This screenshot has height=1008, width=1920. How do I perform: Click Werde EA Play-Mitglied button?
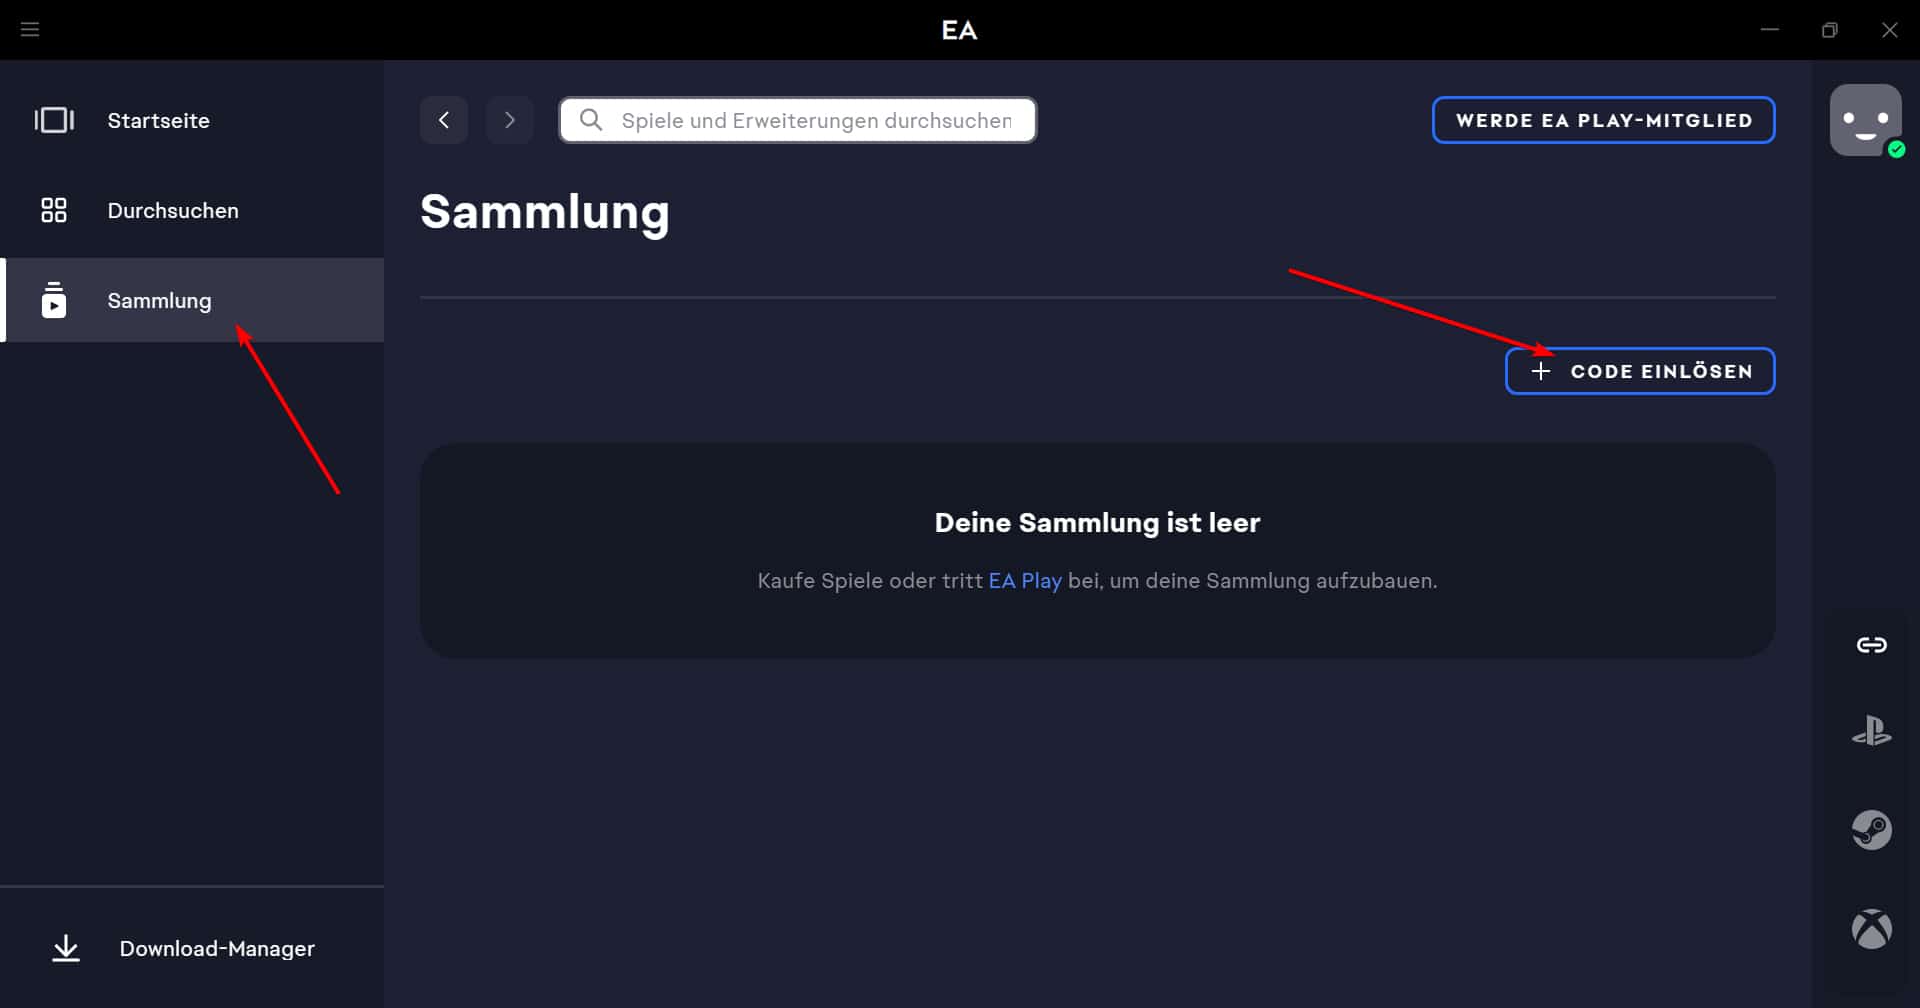[x=1604, y=120]
